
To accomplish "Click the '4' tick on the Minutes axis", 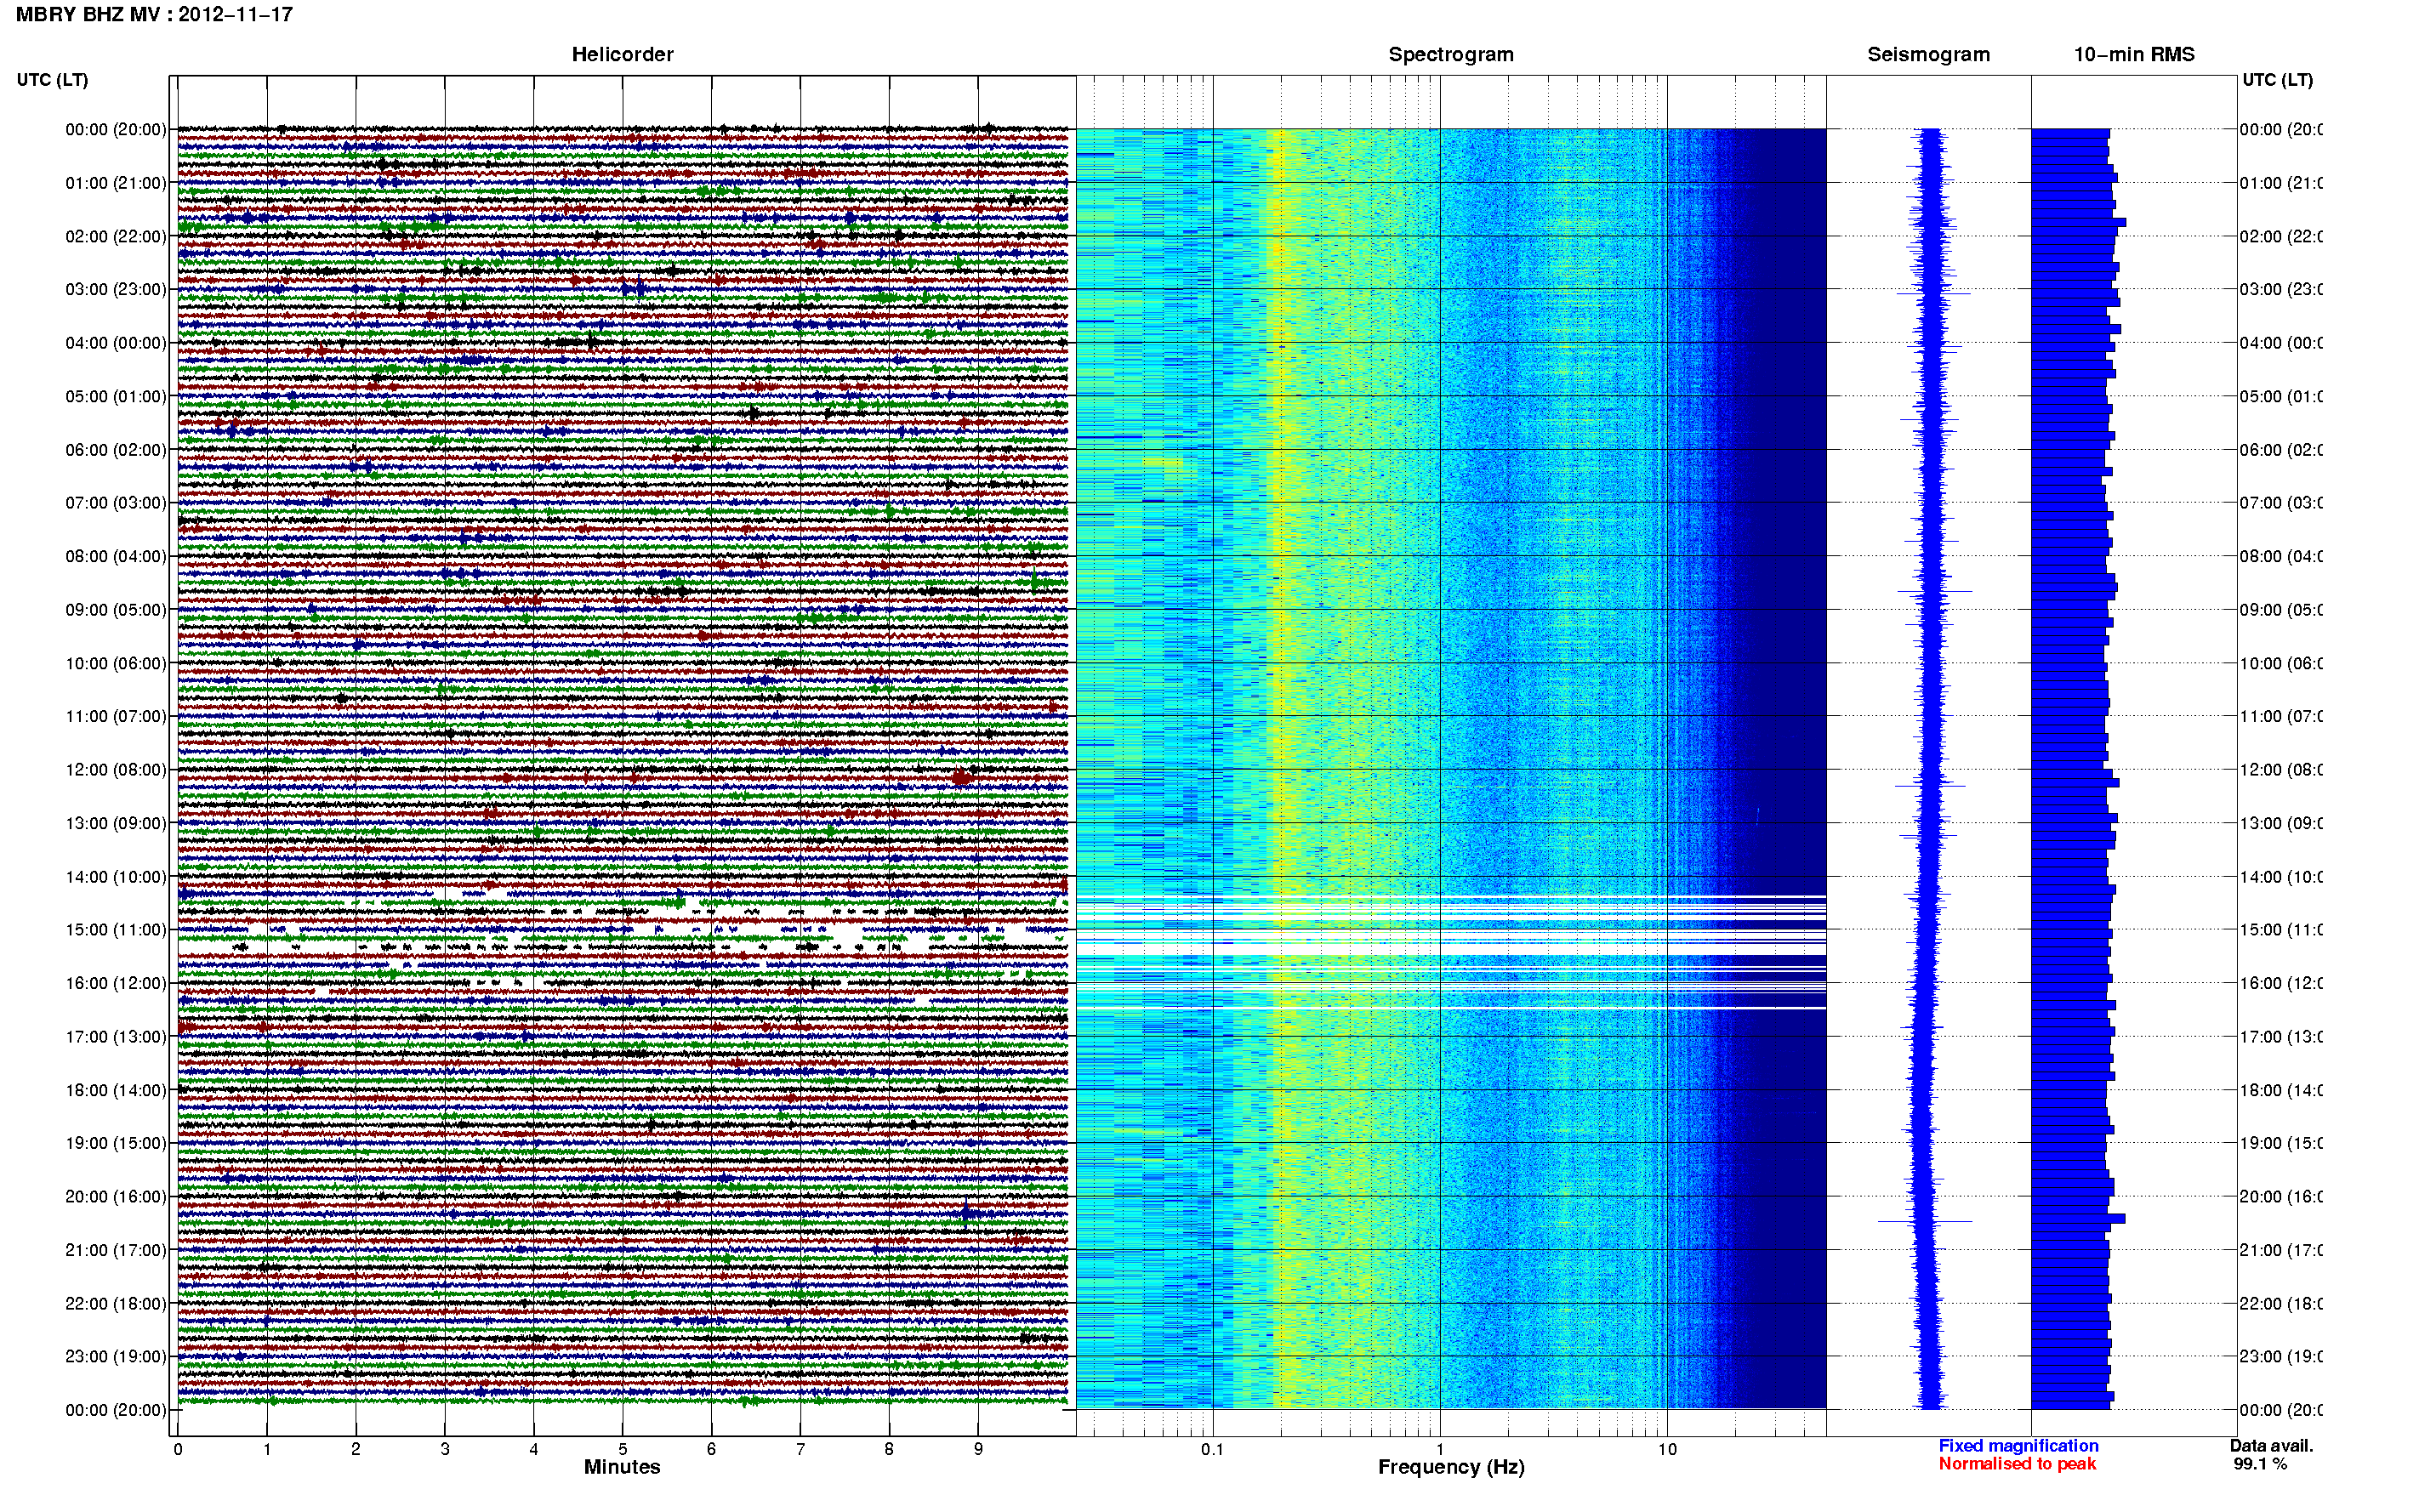I will tap(534, 1449).
